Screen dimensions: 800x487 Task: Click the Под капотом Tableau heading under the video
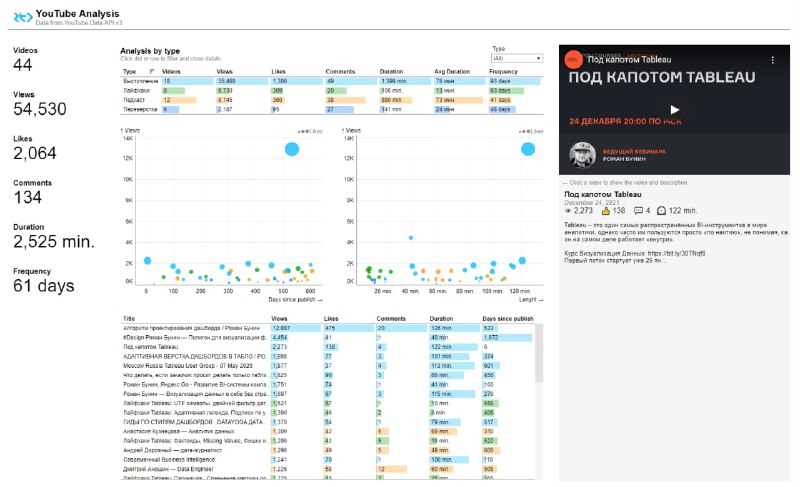603,194
